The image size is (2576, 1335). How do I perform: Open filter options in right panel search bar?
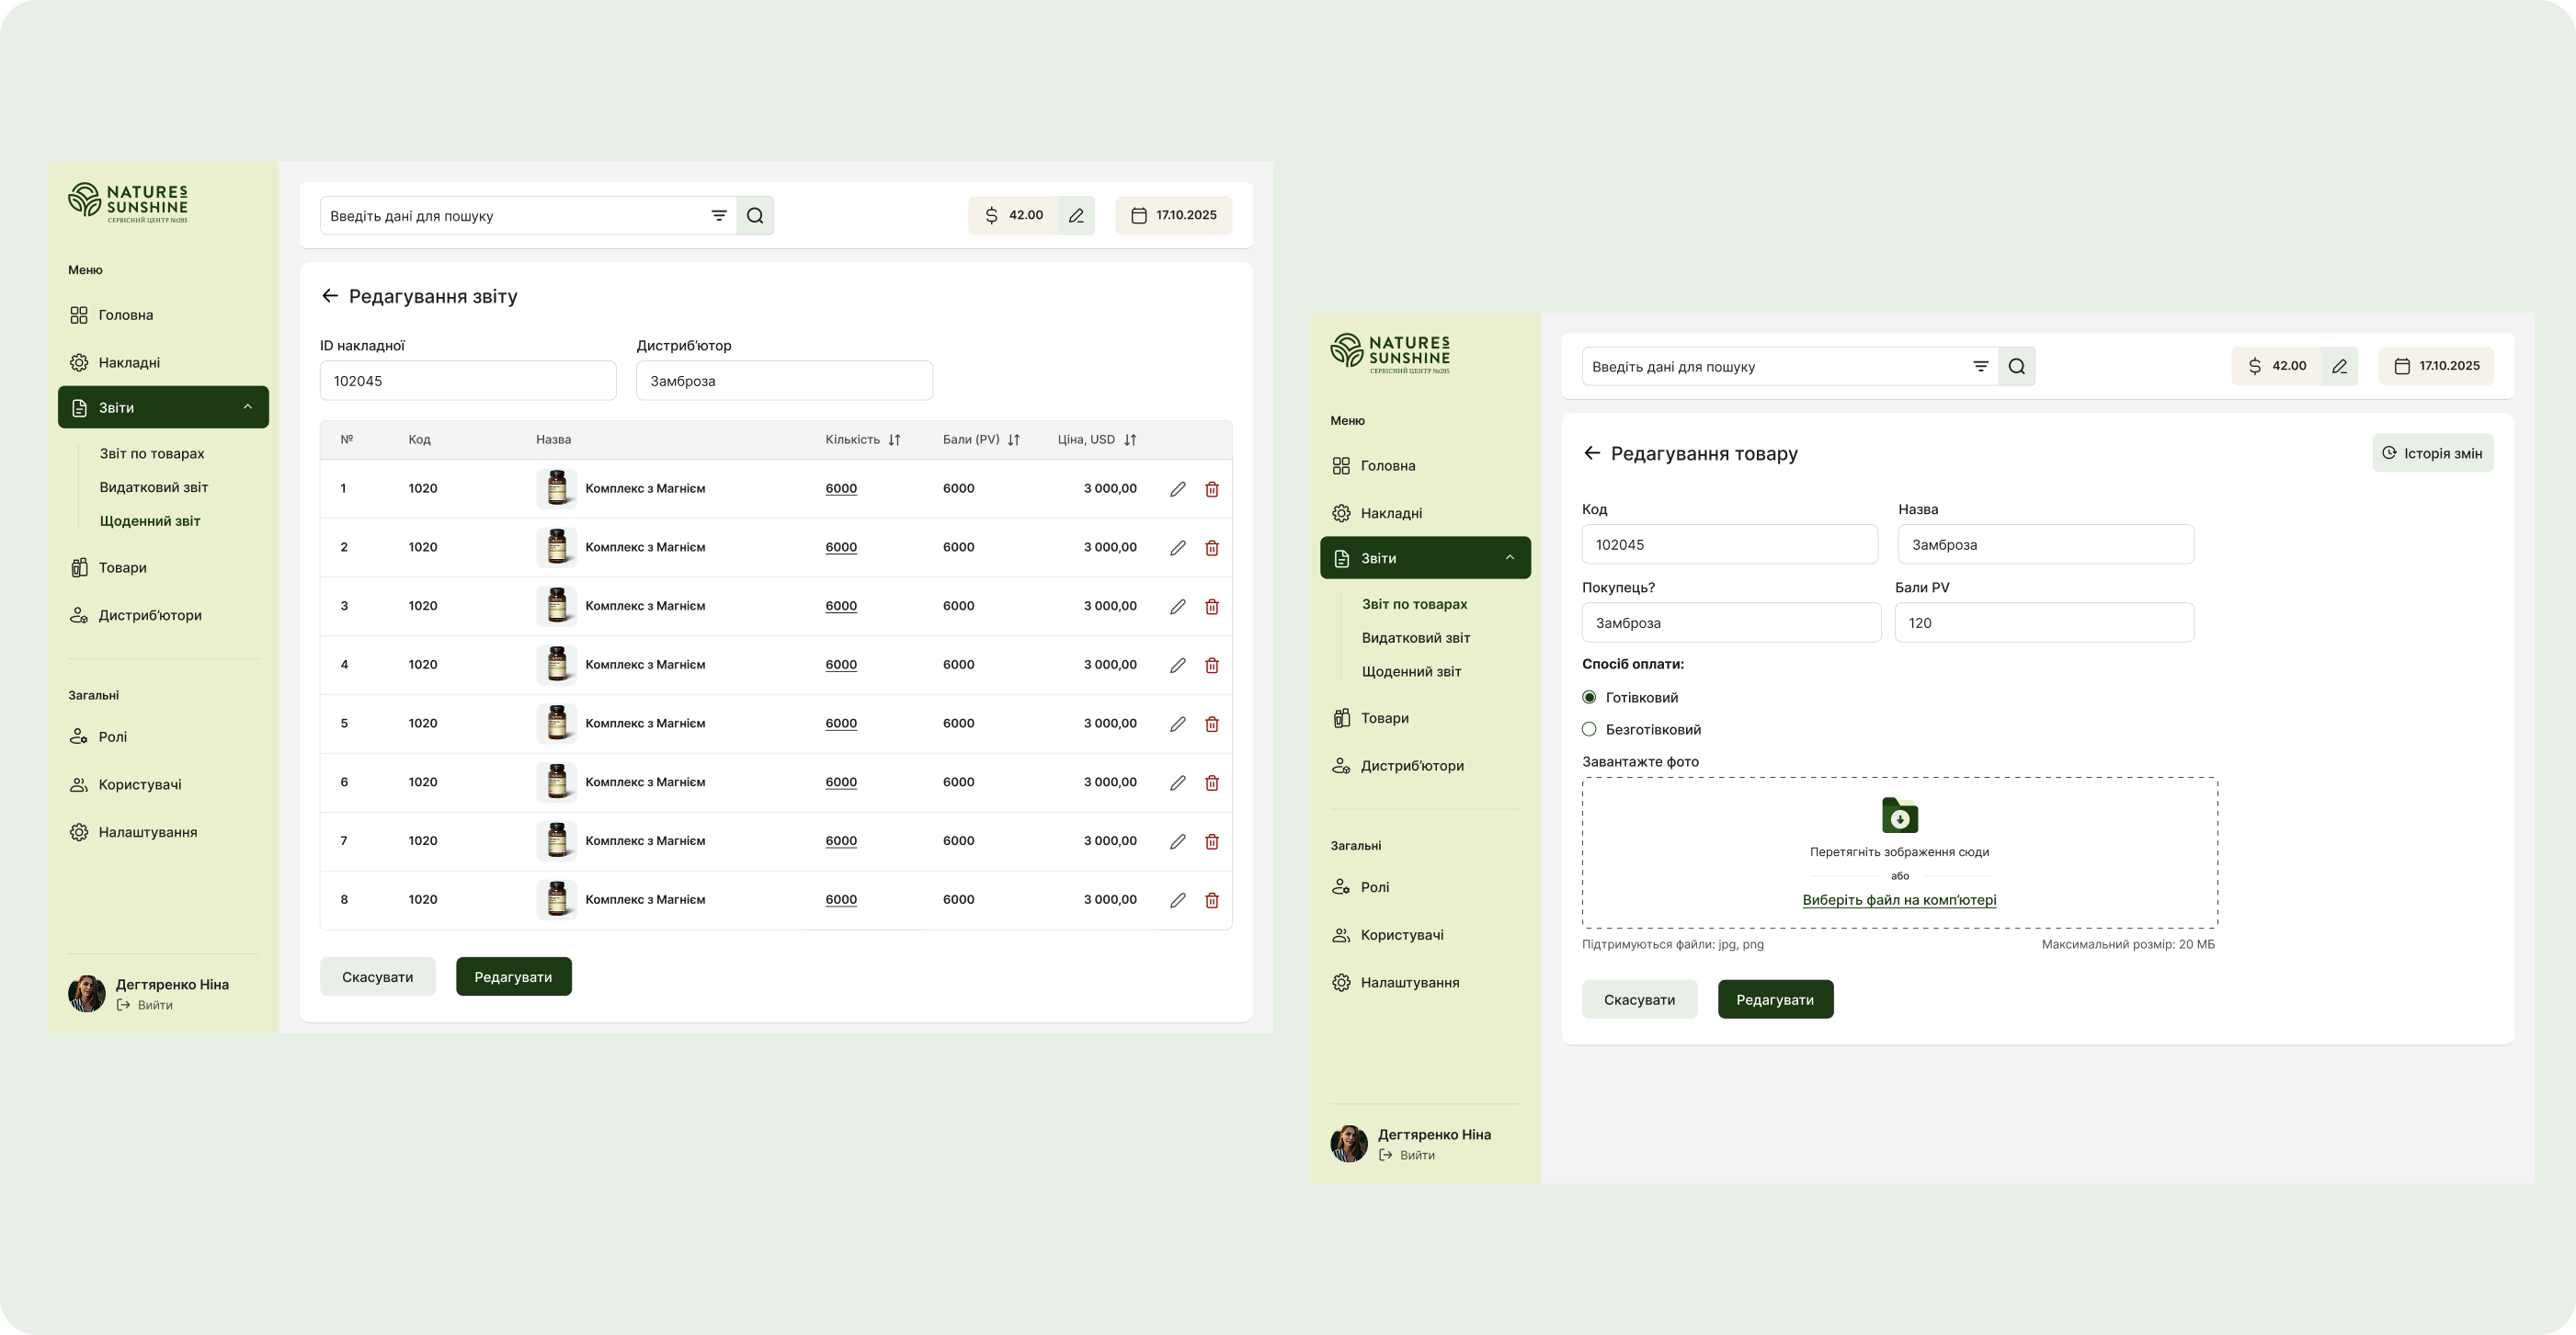(1980, 366)
